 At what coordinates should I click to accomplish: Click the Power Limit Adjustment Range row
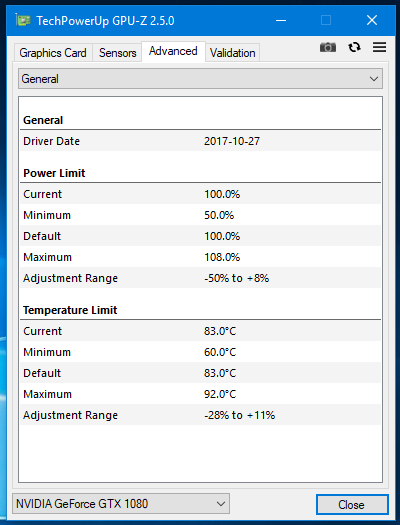[200, 278]
